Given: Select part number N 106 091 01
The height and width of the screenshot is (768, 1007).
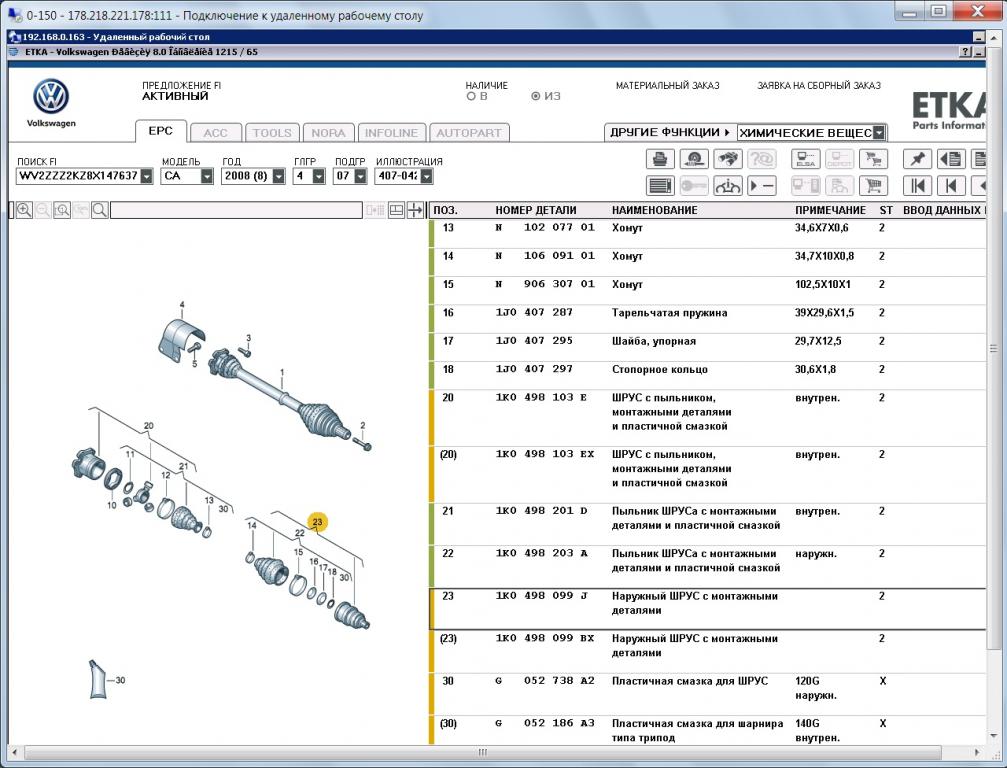Looking at the screenshot, I should click(545, 256).
